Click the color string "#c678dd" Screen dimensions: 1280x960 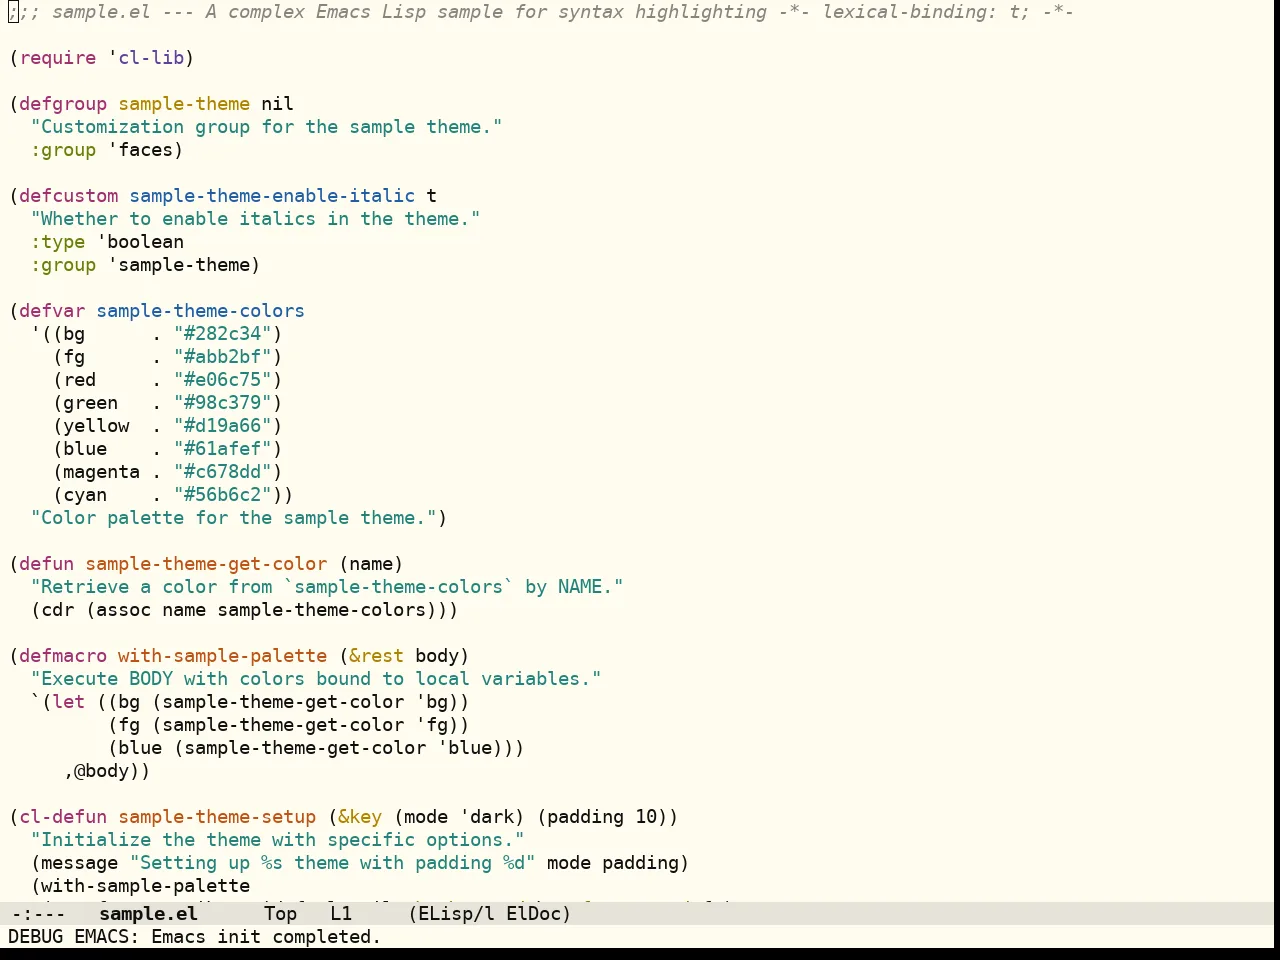(x=223, y=472)
